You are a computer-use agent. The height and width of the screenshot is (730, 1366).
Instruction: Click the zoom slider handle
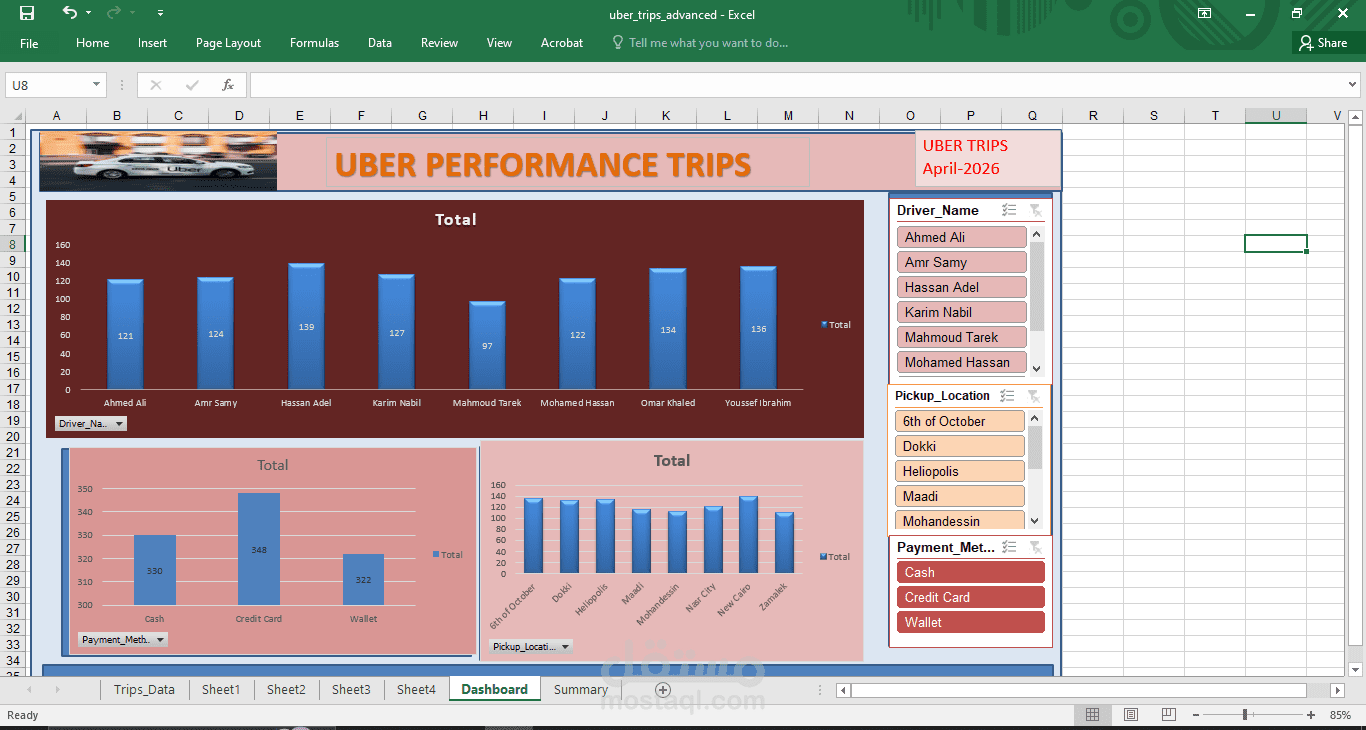tap(1245, 715)
